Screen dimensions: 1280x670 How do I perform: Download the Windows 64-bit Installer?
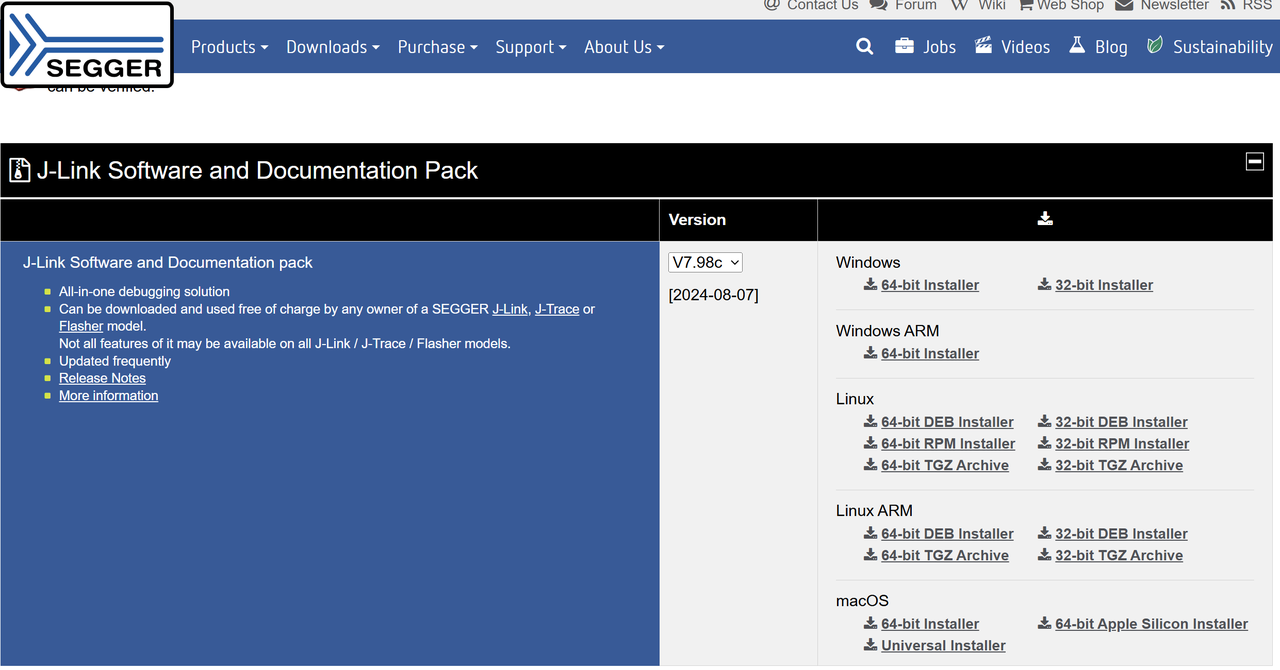pos(929,285)
